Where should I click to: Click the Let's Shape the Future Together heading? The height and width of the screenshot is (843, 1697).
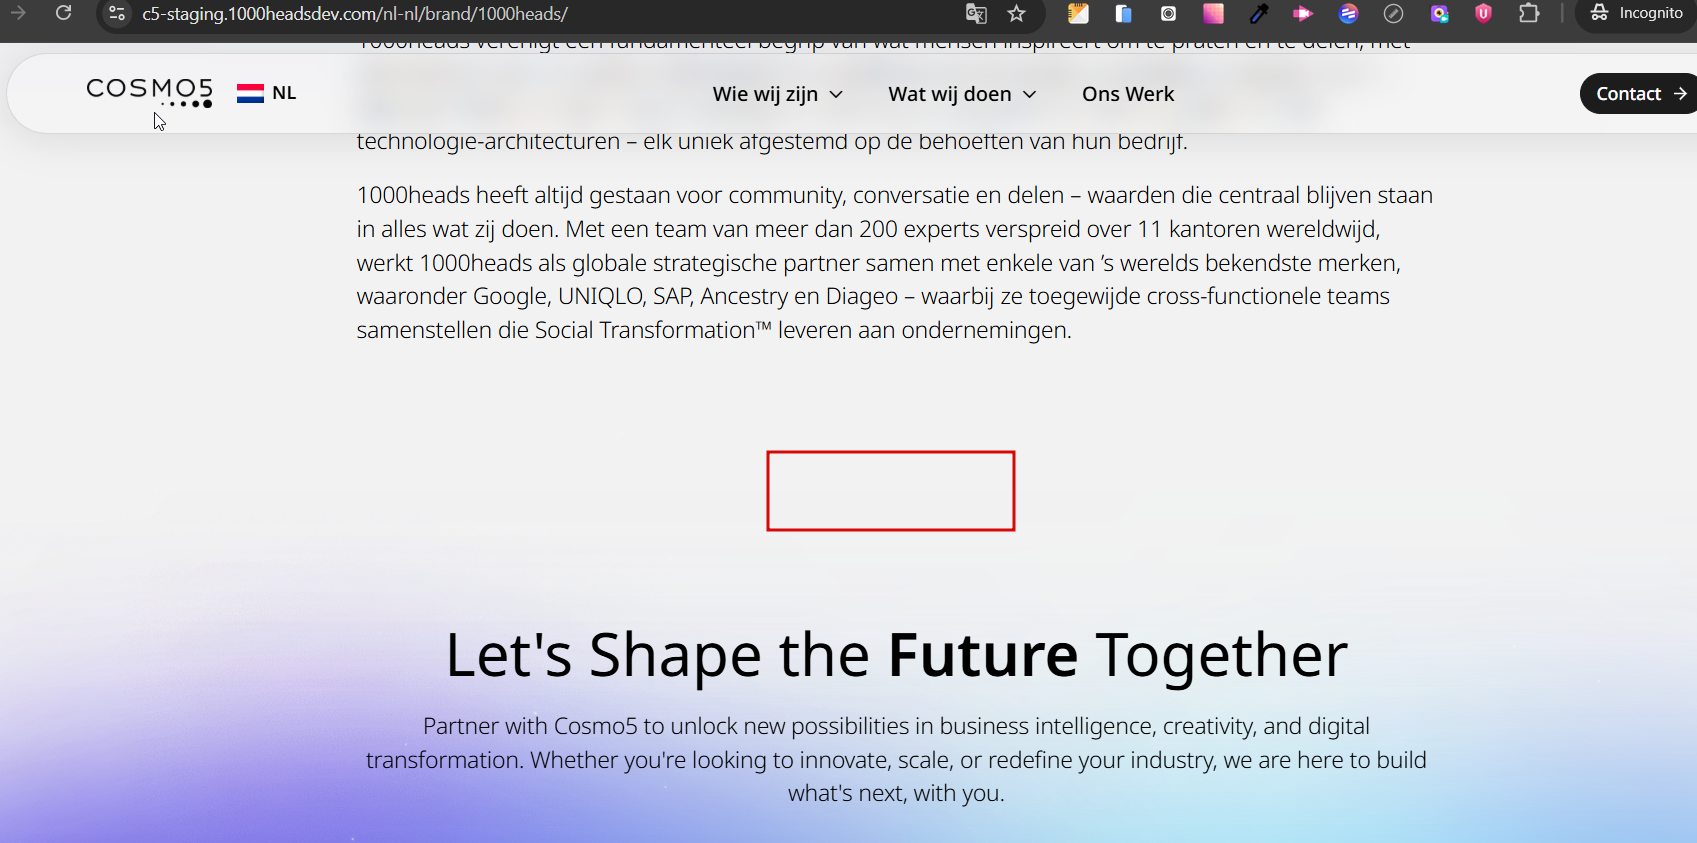(x=896, y=656)
